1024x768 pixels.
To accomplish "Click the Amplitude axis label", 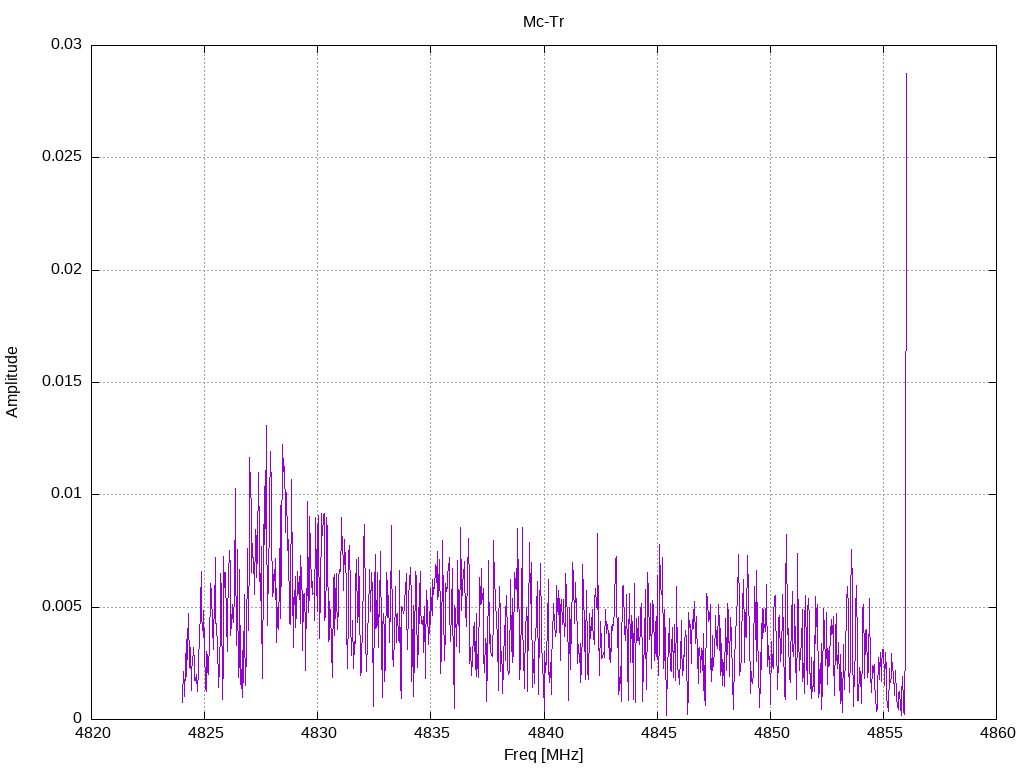I will pyautogui.click(x=12, y=382).
